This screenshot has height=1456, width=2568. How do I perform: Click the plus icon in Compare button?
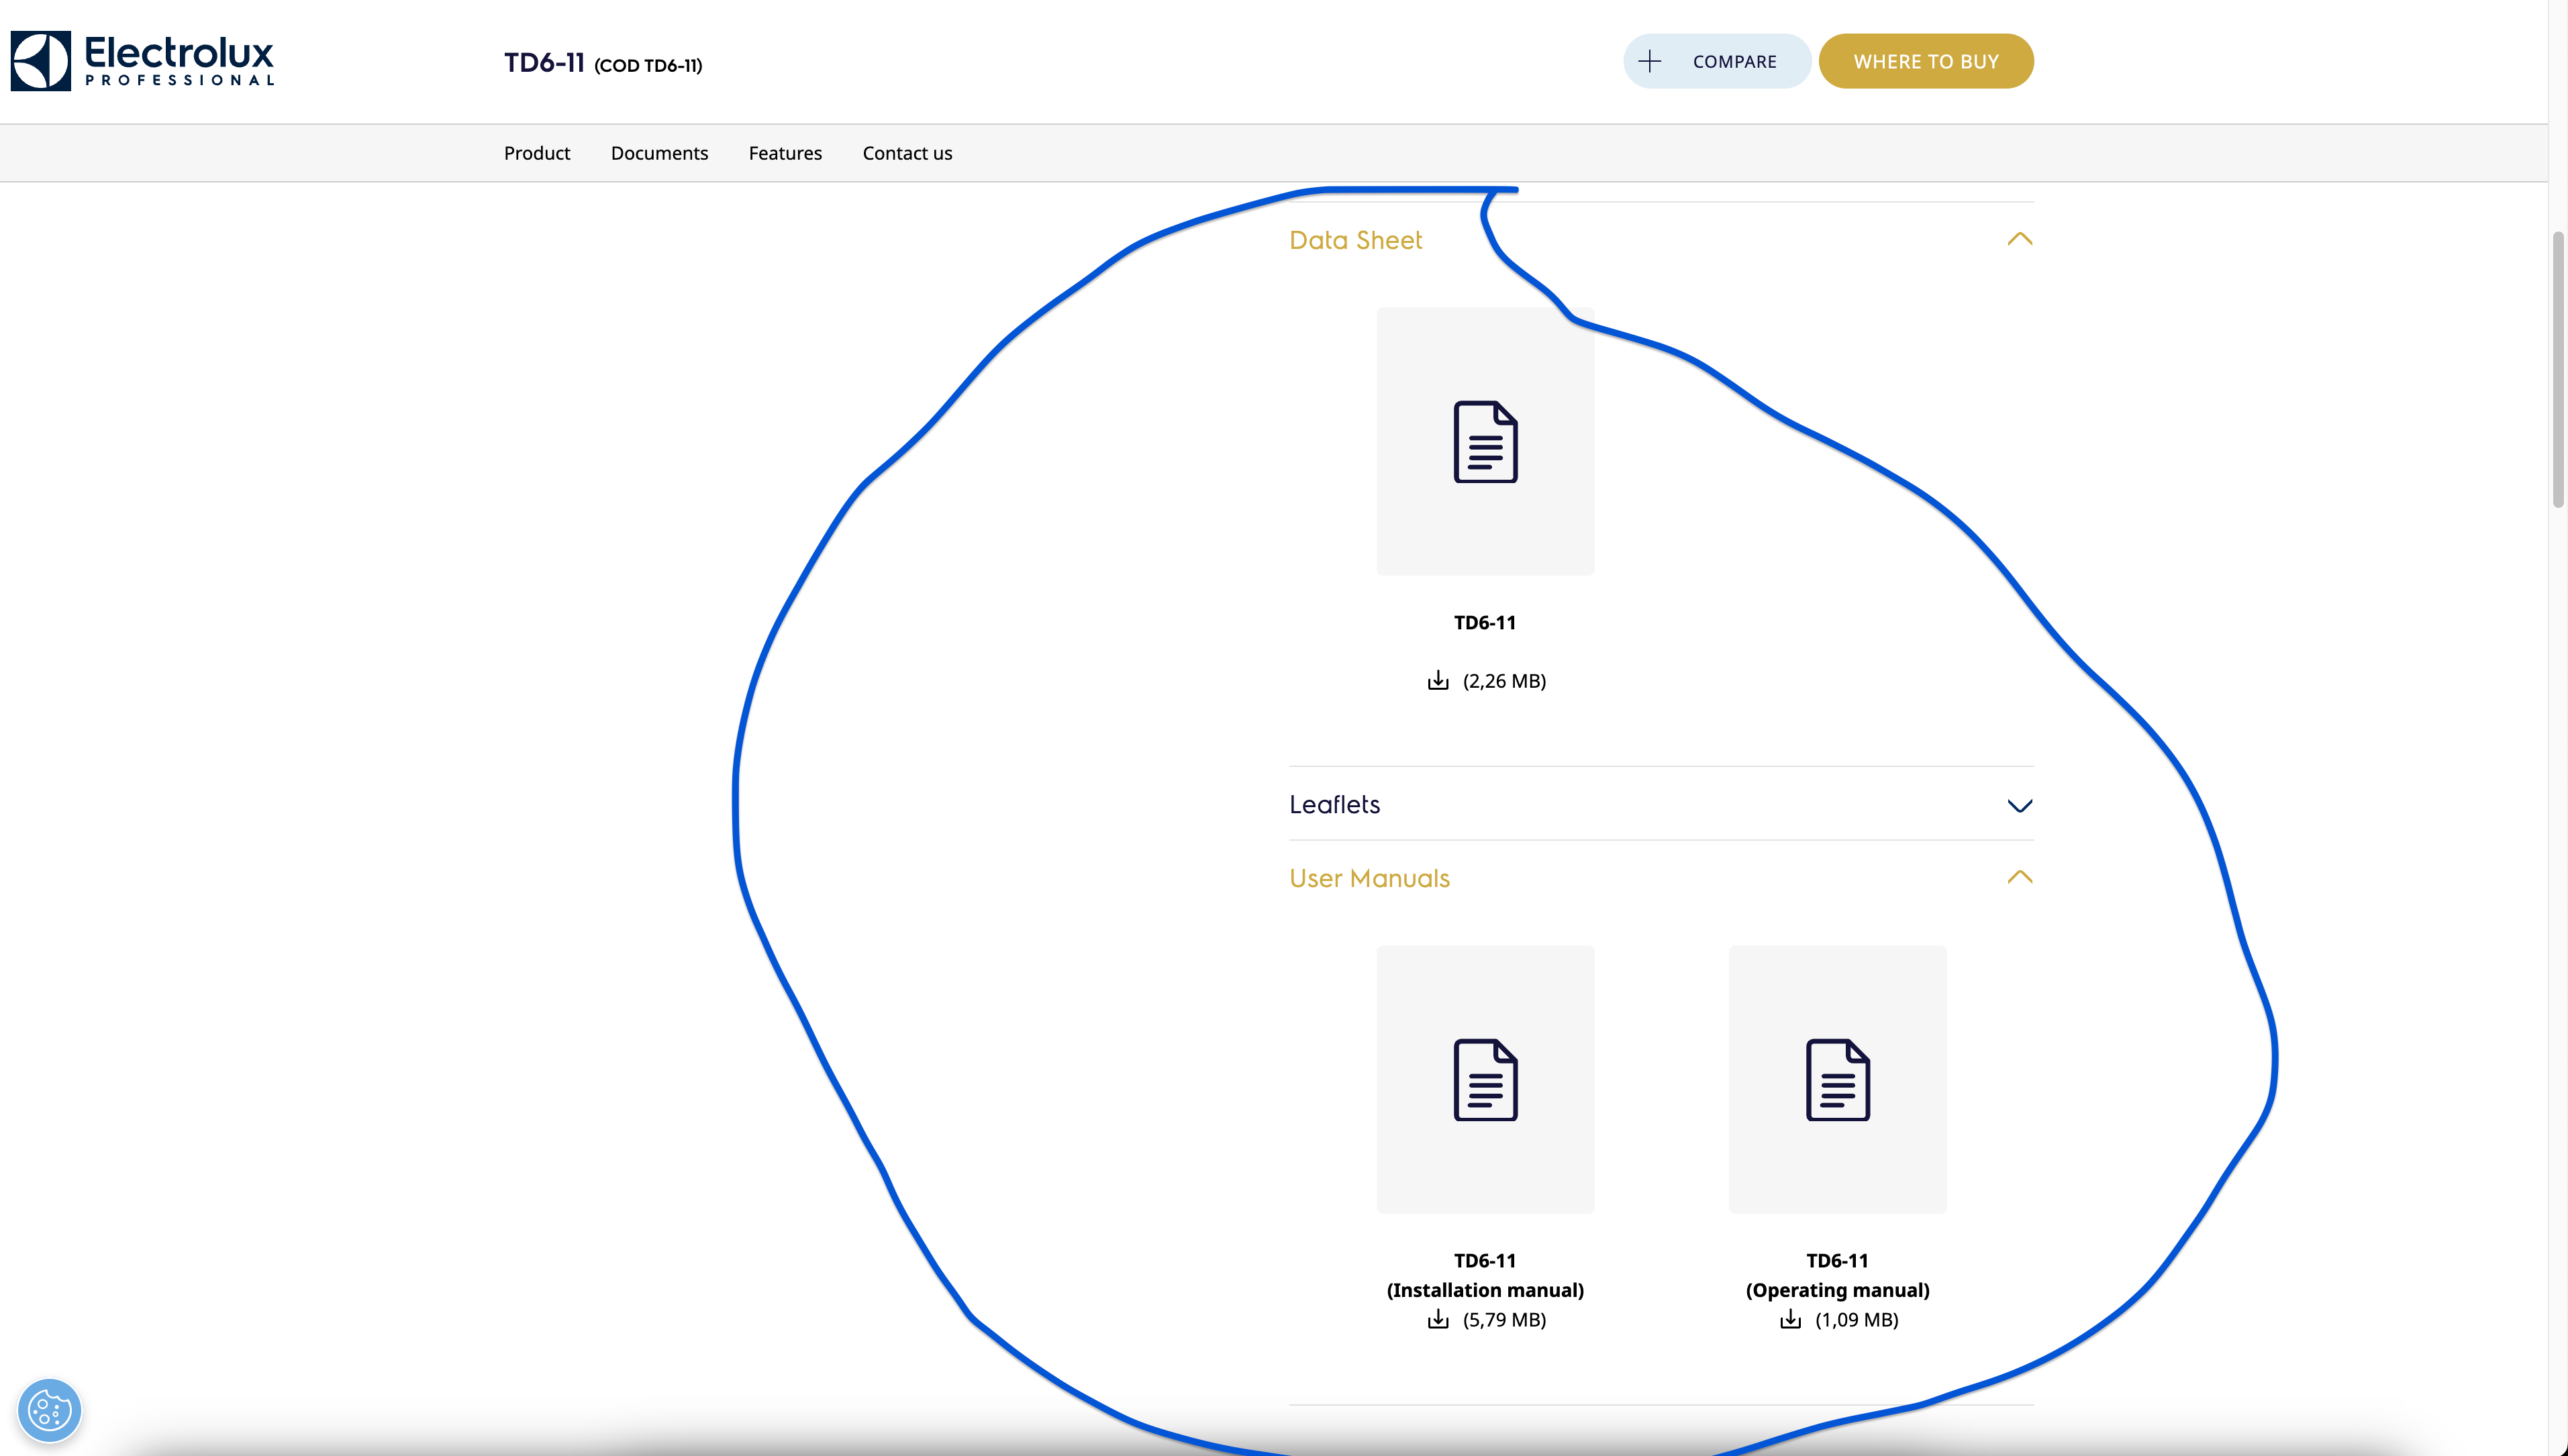[x=1650, y=61]
